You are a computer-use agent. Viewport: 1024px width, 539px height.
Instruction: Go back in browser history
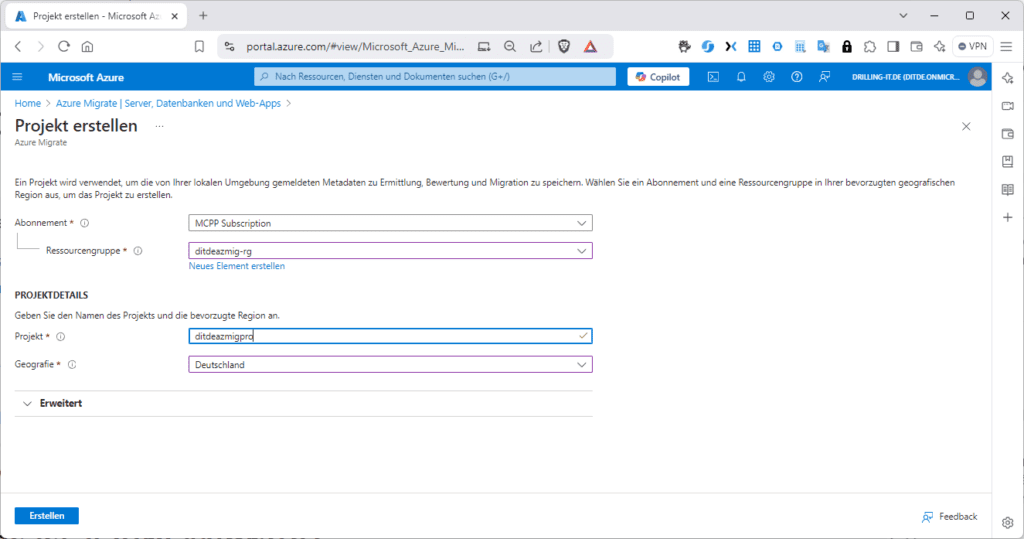pyautogui.click(x=18, y=46)
